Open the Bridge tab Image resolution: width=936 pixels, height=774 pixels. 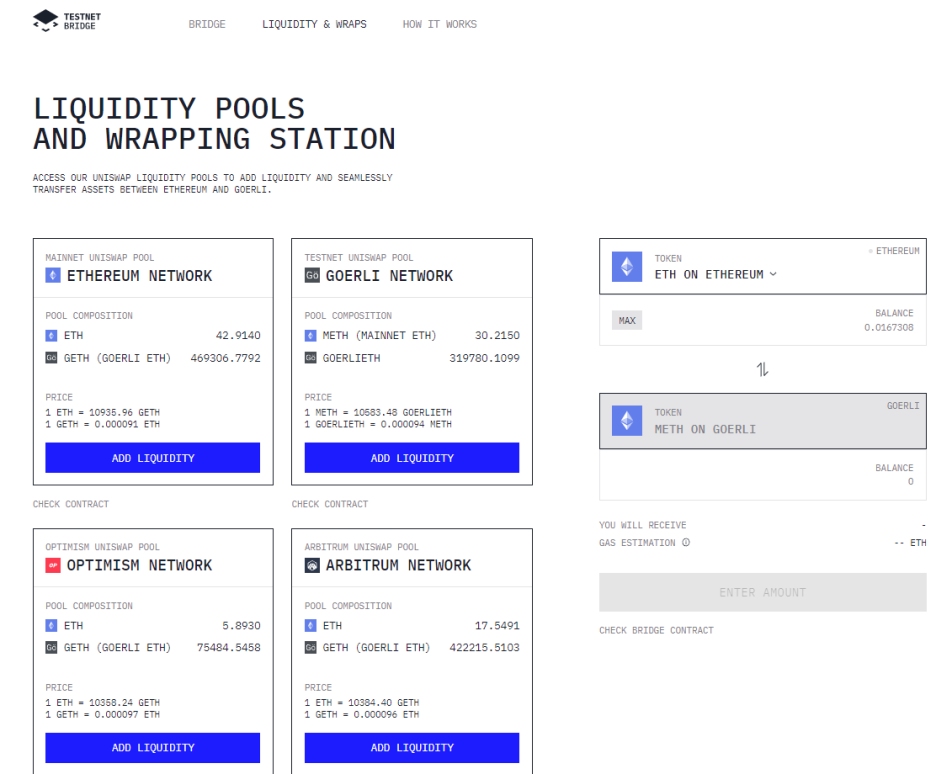click(207, 24)
